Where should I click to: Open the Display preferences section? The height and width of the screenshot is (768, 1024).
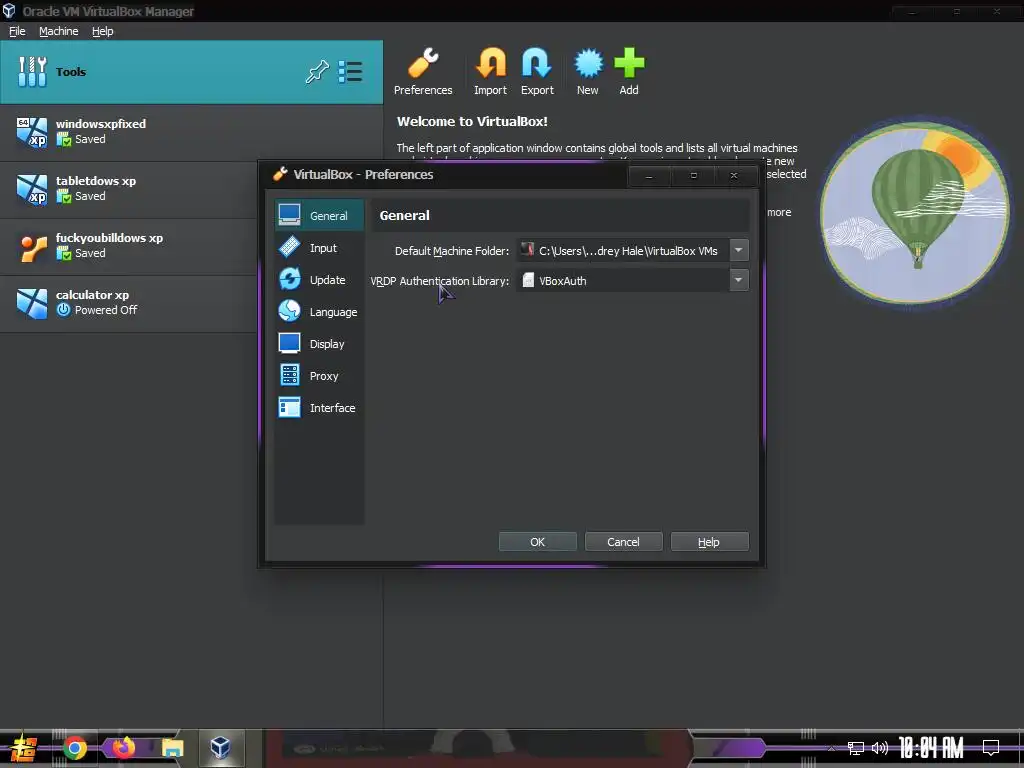[319, 344]
